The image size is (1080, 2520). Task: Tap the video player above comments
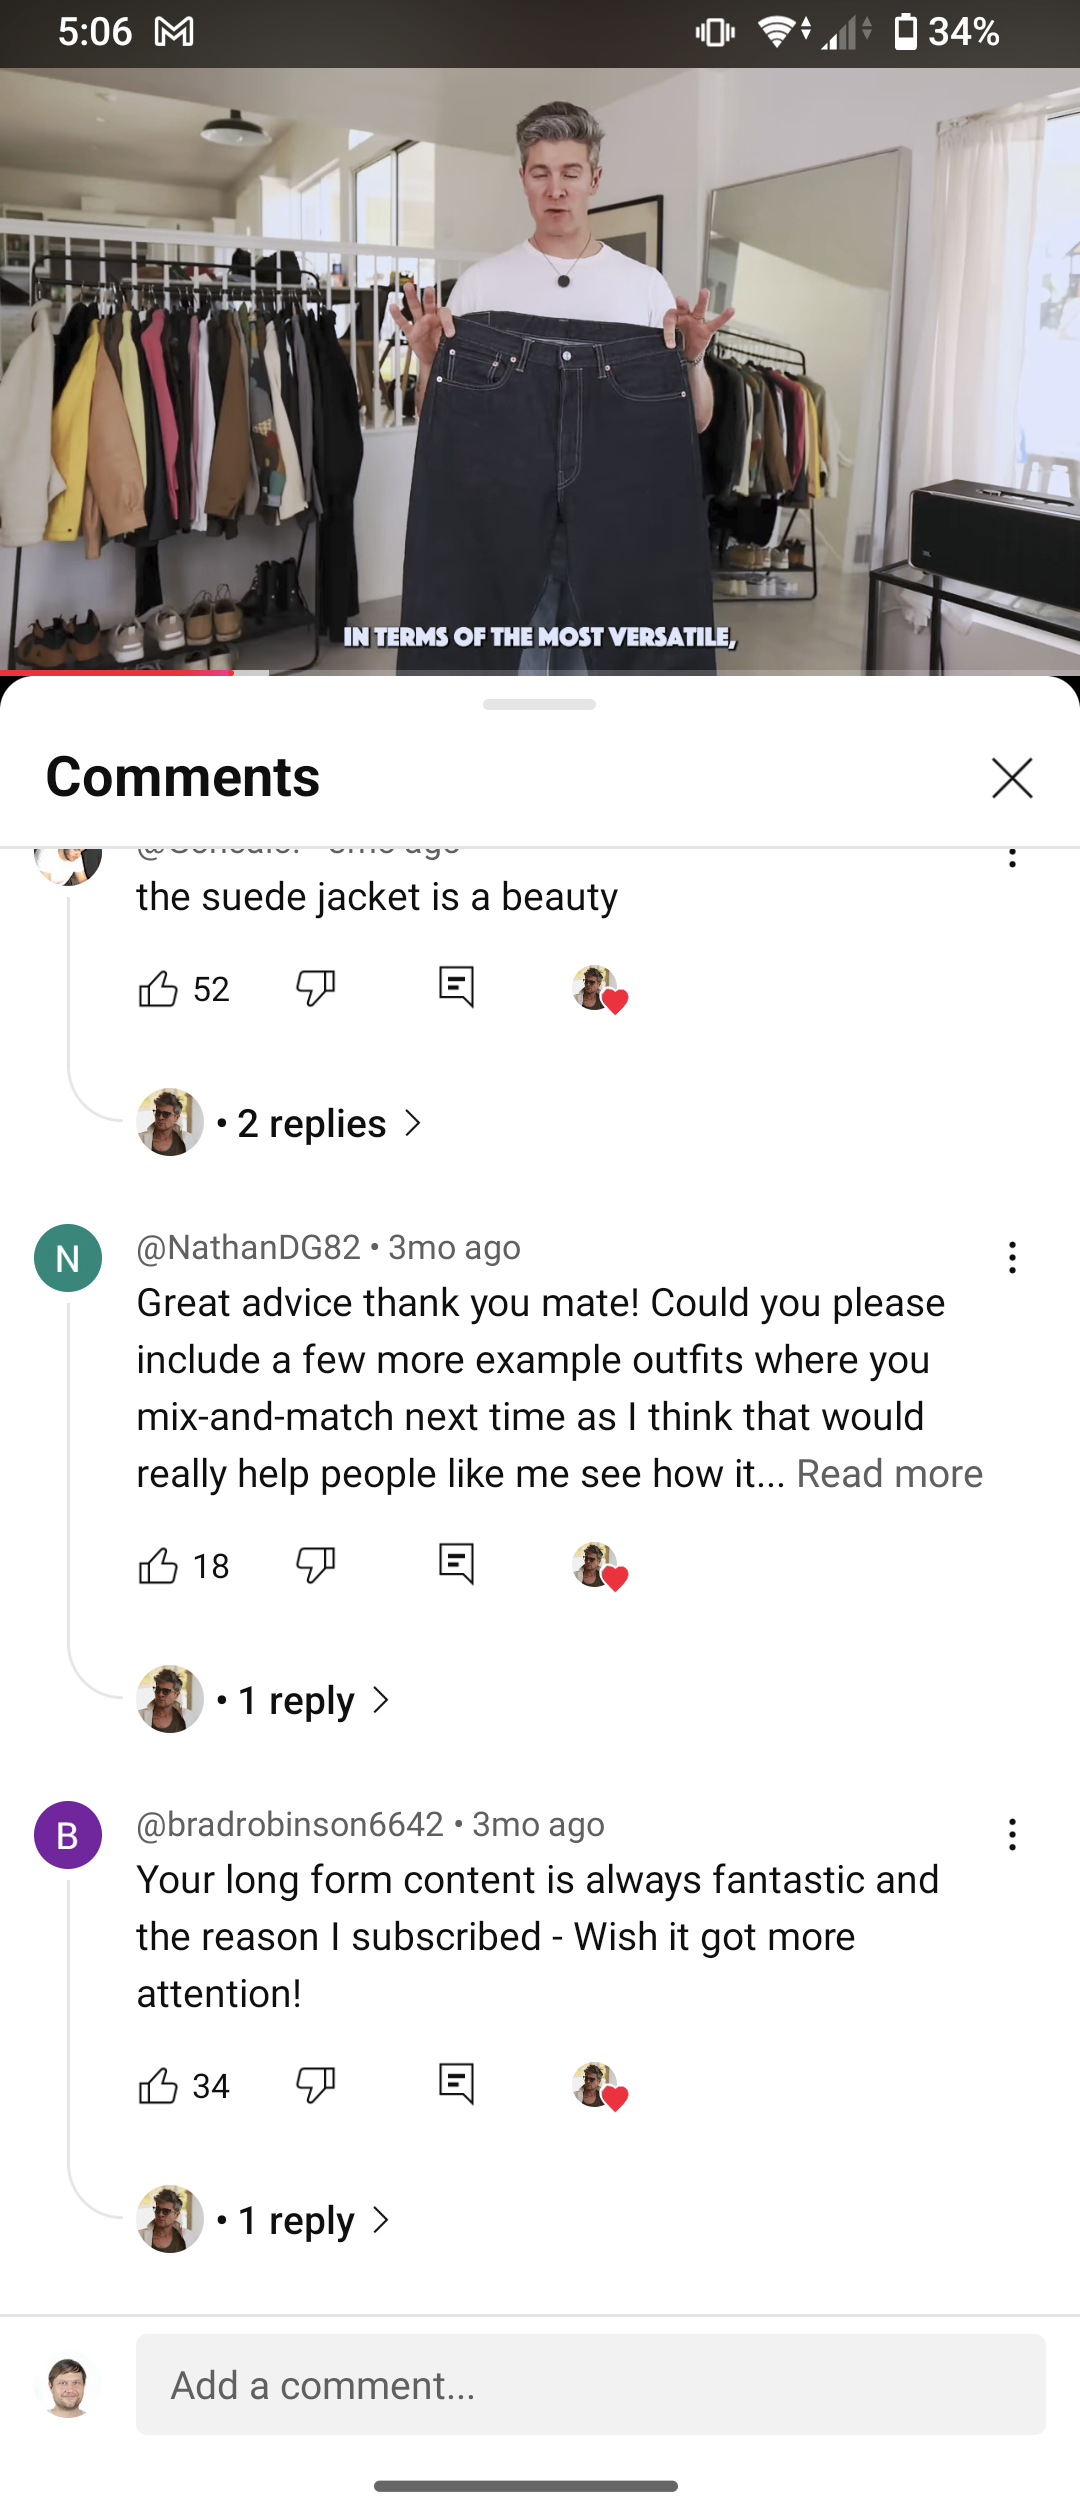click(x=540, y=370)
